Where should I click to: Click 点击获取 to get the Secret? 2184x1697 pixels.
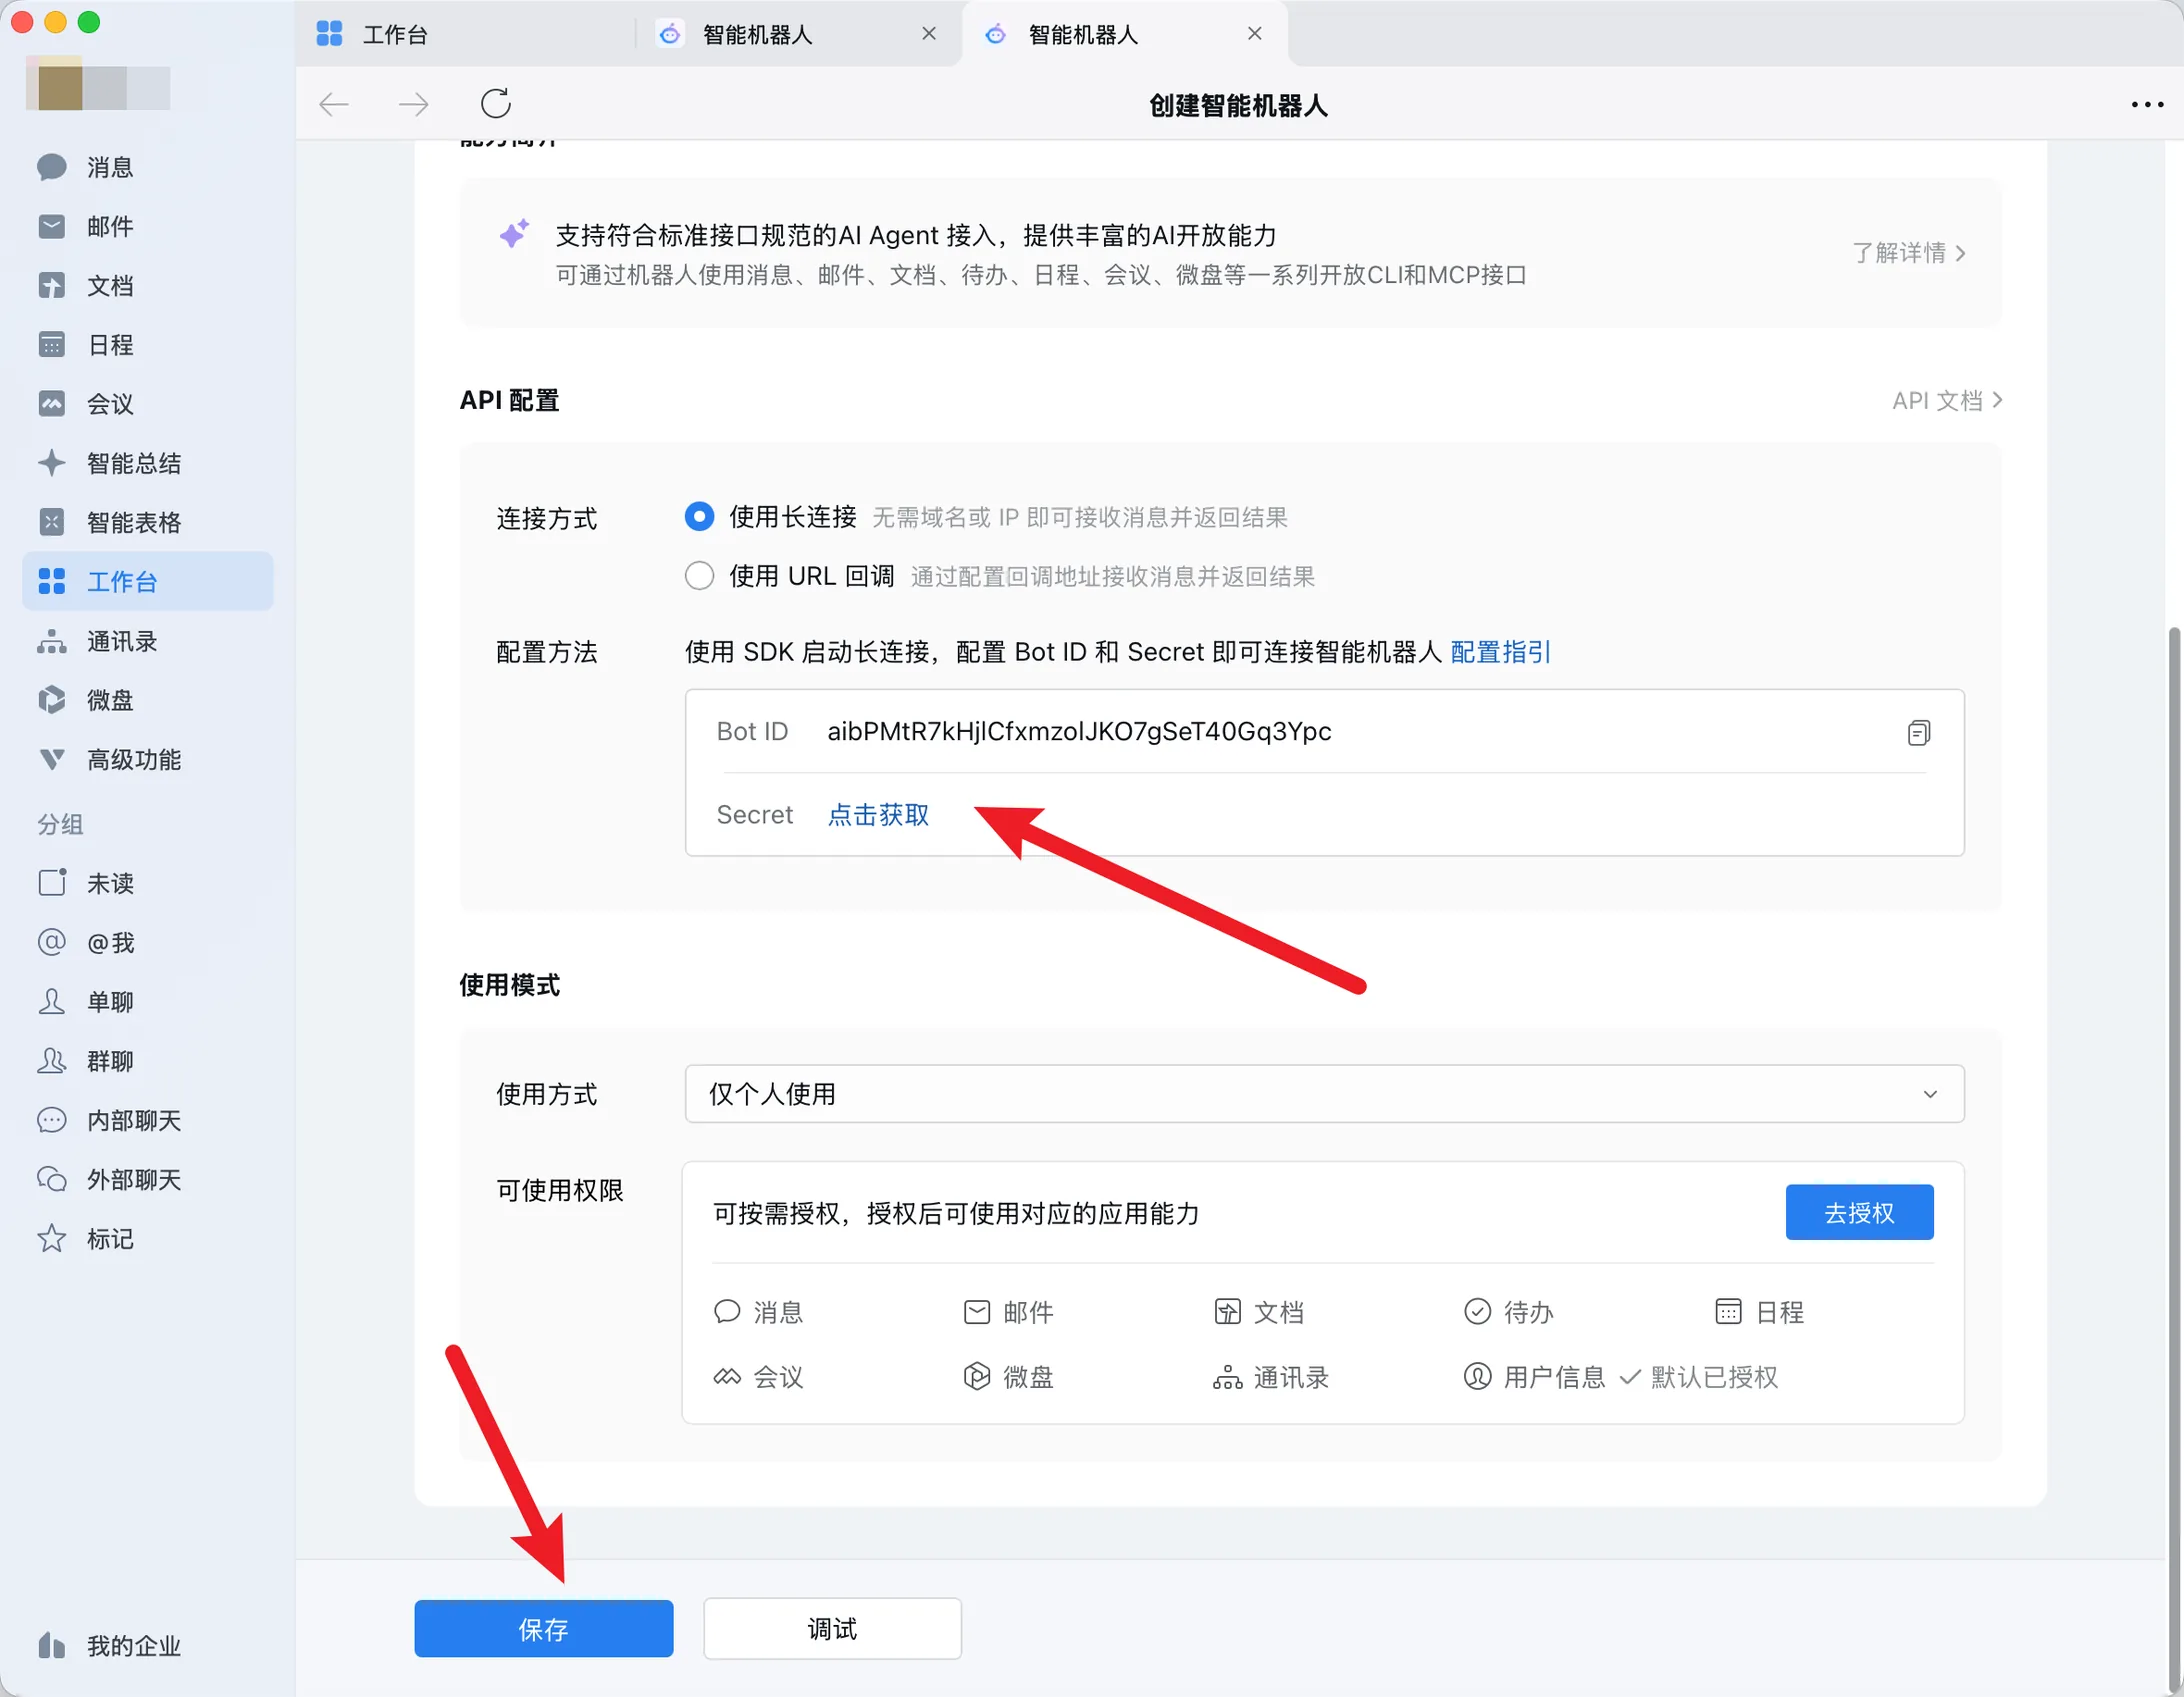(878, 815)
